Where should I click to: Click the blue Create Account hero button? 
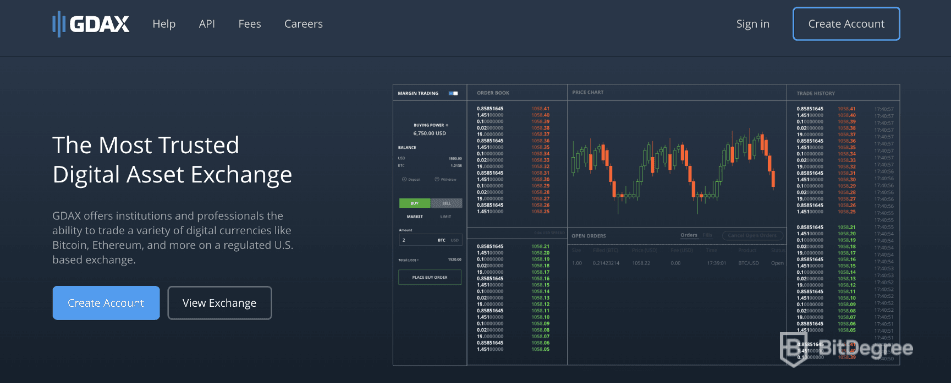coord(106,303)
